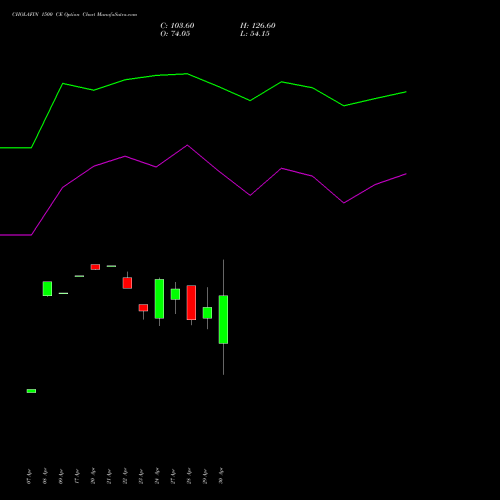Select the small red candle for 23 Apr
500x500 pixels.
pos(143,308)
